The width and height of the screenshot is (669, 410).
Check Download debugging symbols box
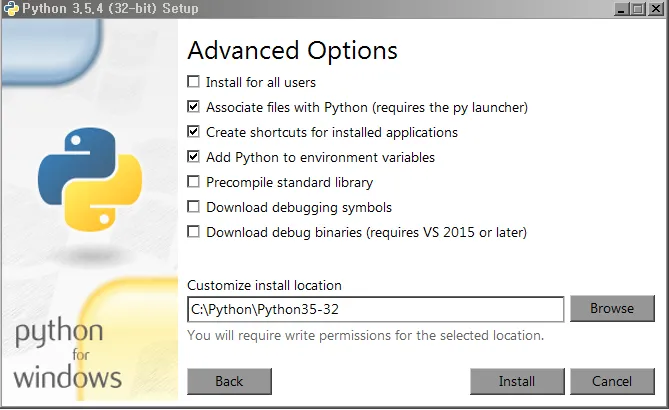pyautogui.click(x=193, y=206)
